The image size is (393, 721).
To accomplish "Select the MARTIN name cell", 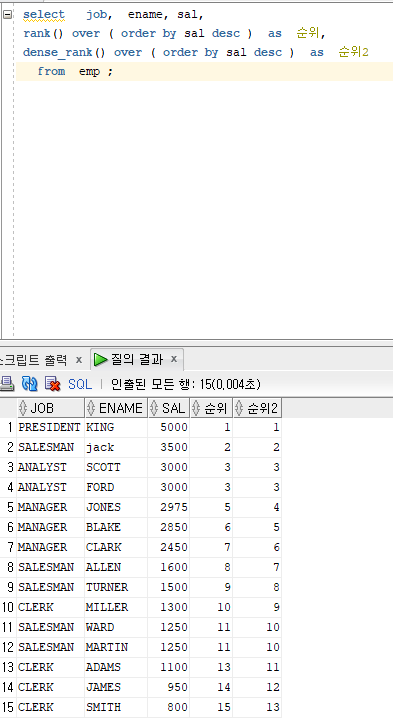I will 116,647.
